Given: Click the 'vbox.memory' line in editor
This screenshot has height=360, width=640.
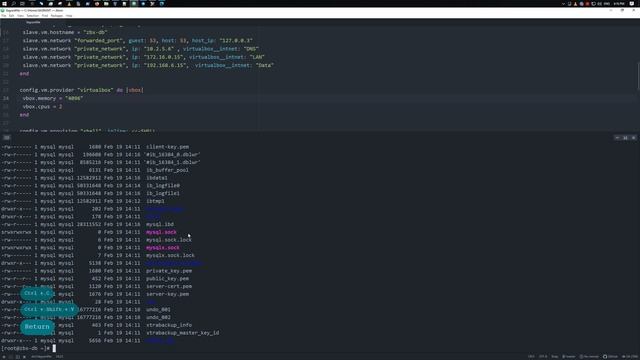Looking at the screenshot, I should pos(53,98).
